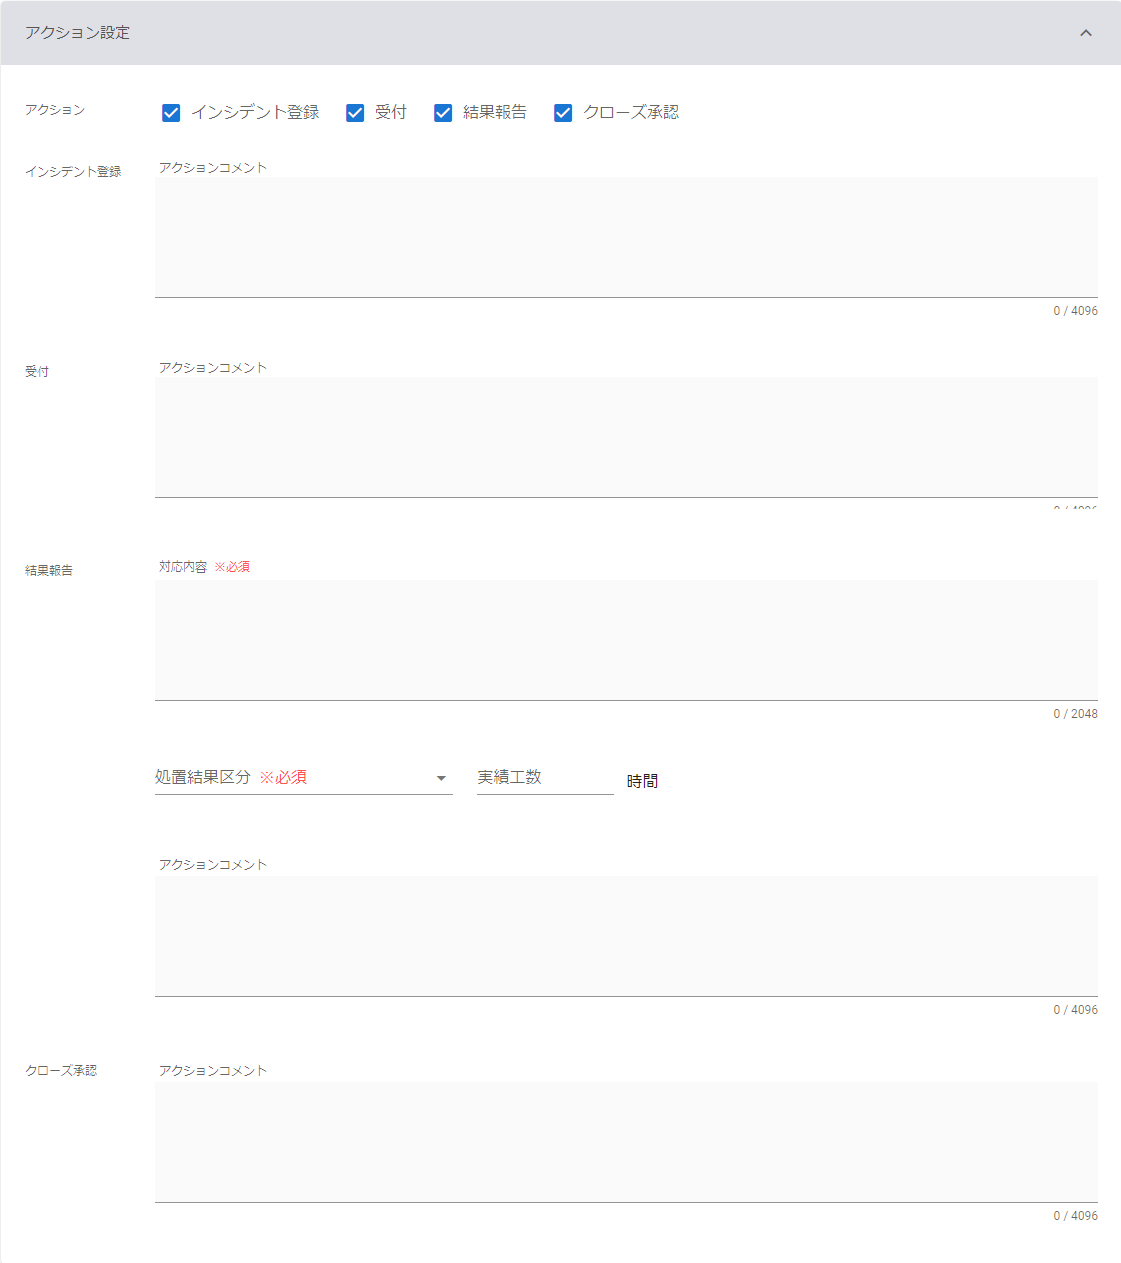Uncheck the インシデント登録 checkbox box

click(171, 113)
